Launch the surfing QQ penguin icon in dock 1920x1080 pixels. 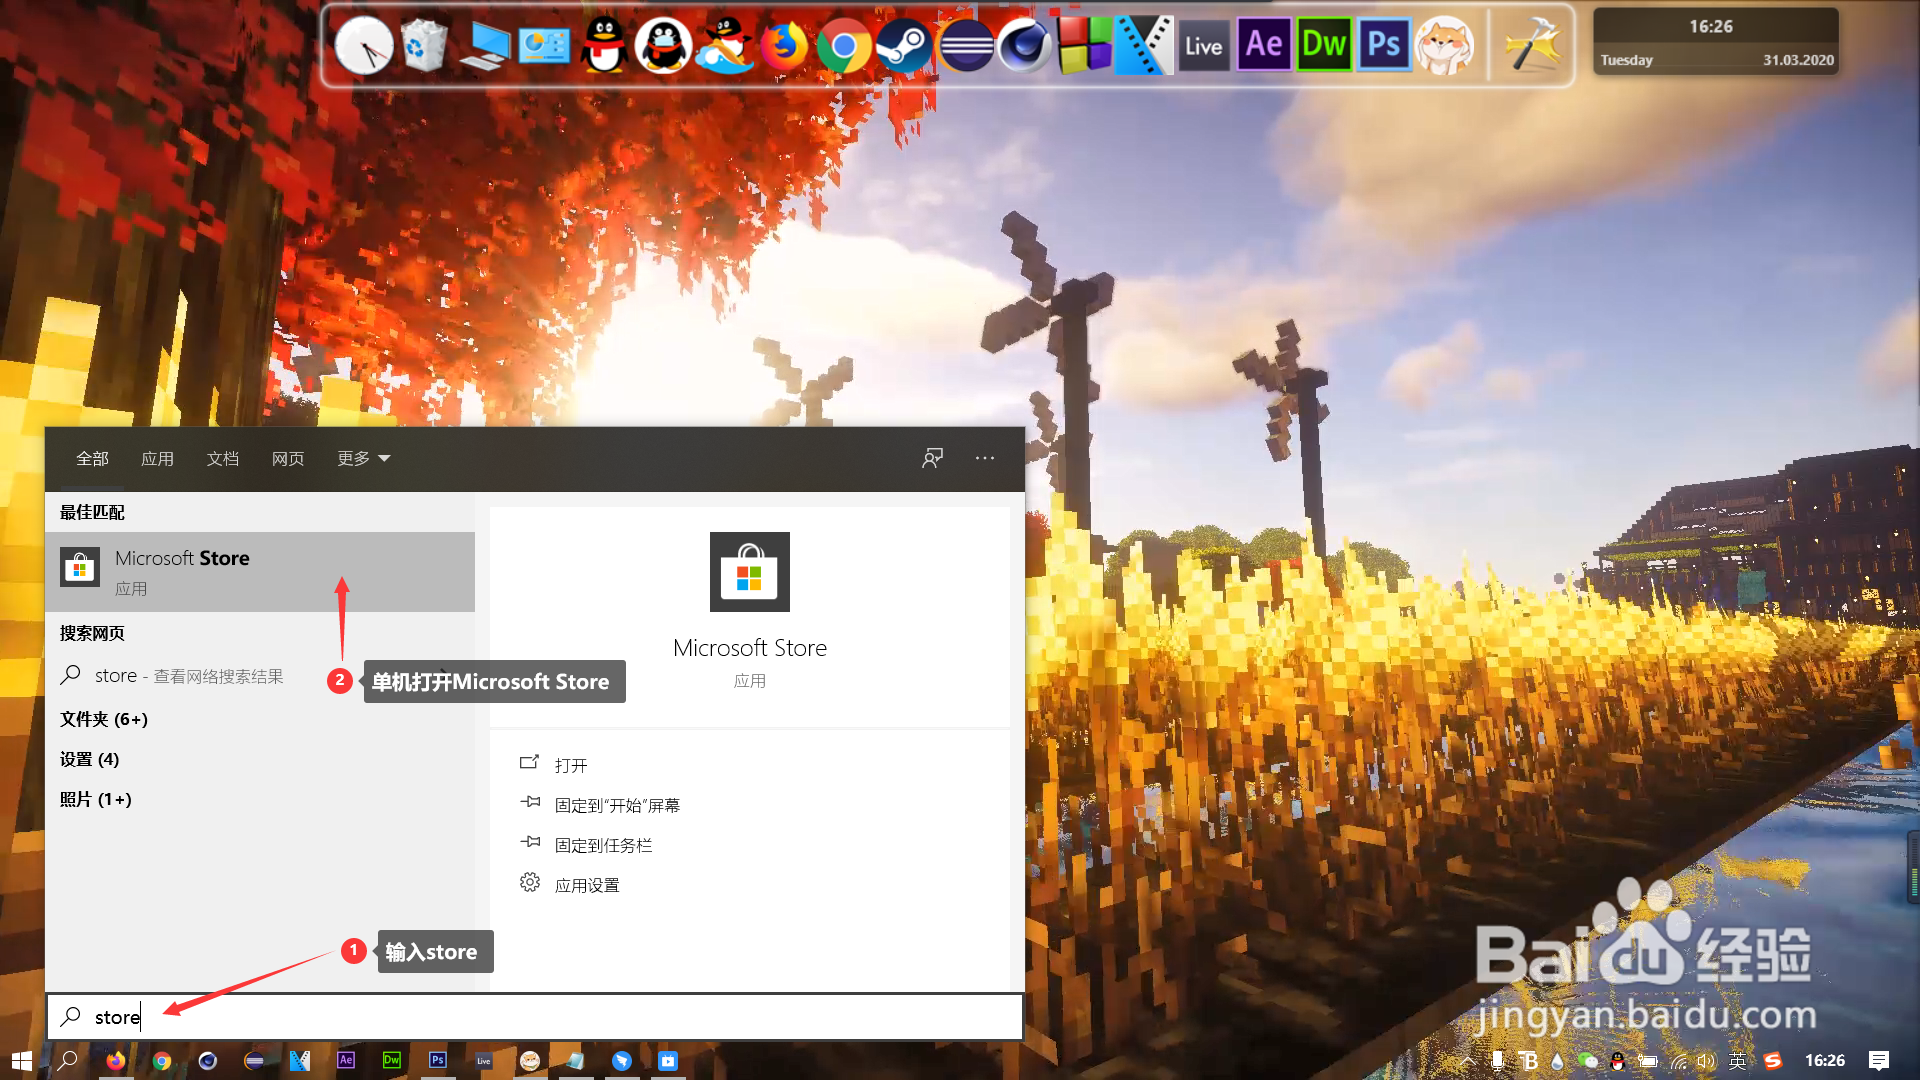[724, 46]
